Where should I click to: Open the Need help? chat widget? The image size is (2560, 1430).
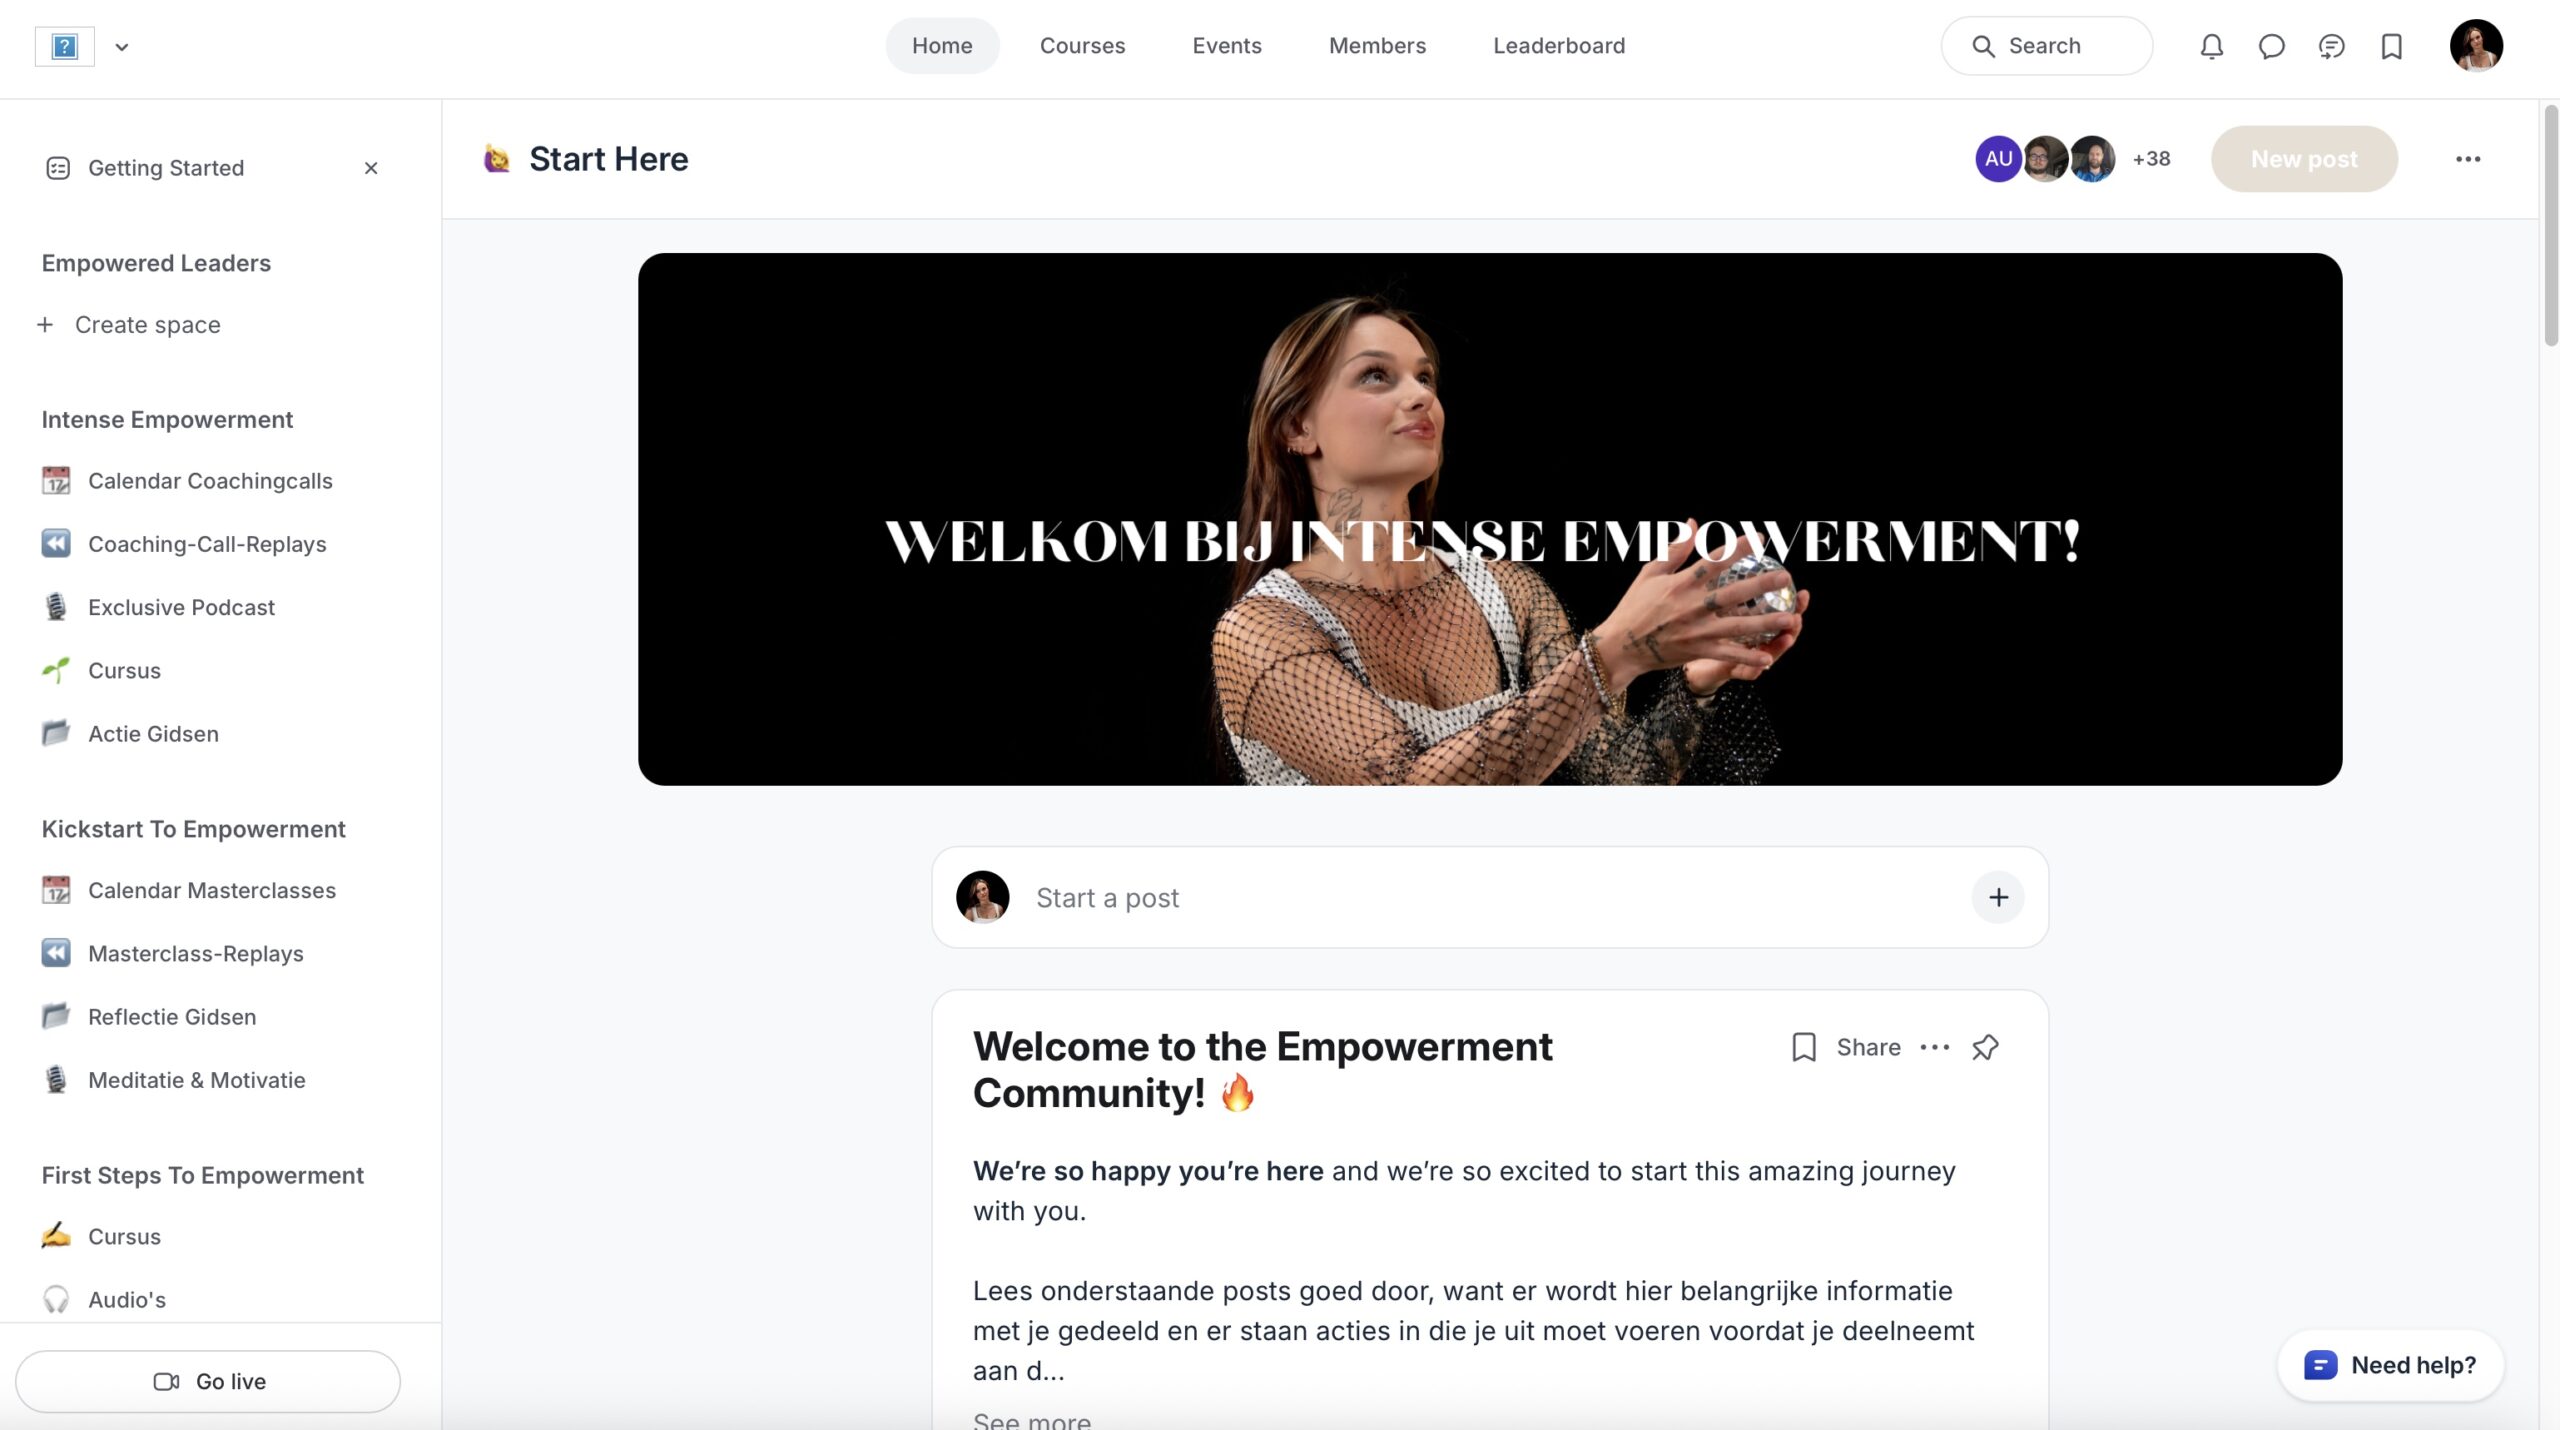pos(2390,1365)
